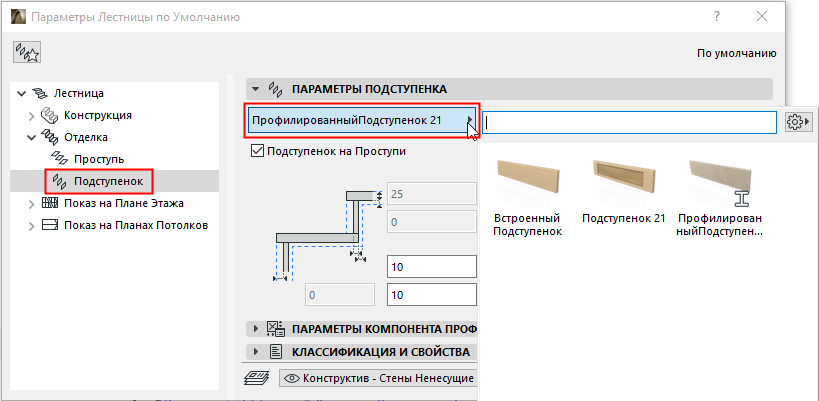Choose Встроенный Подступенок thumbnail
Screen dimensions: 819x401
(528, 198)
